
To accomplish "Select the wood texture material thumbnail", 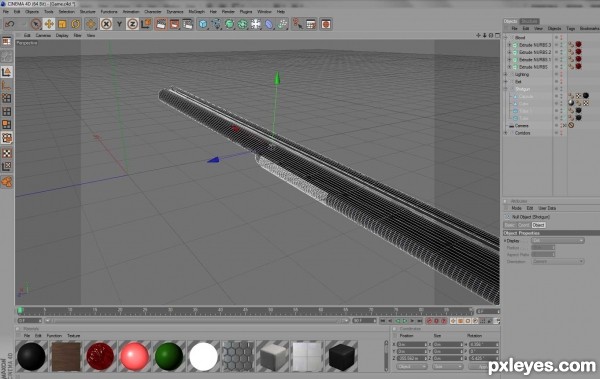I will 66,356.
